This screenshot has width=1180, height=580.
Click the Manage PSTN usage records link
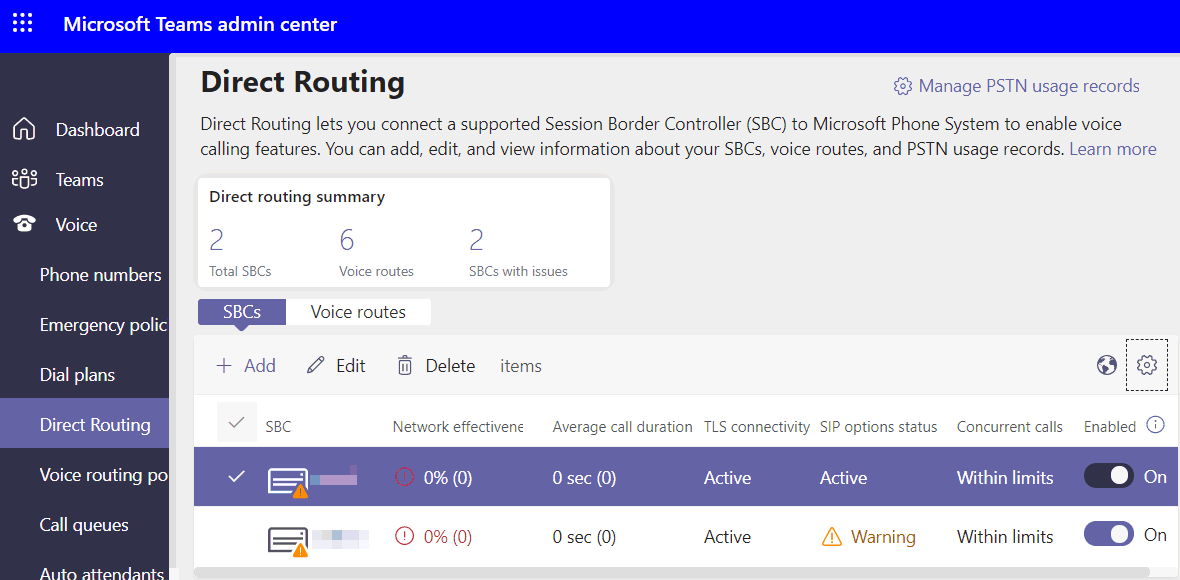pos(1029,86)
